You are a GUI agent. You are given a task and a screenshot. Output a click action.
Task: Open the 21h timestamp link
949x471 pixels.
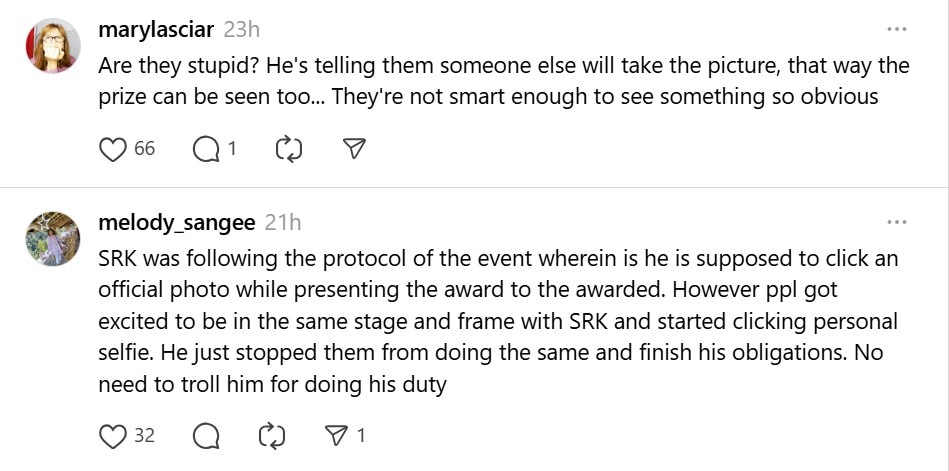[x=283, y=222]
